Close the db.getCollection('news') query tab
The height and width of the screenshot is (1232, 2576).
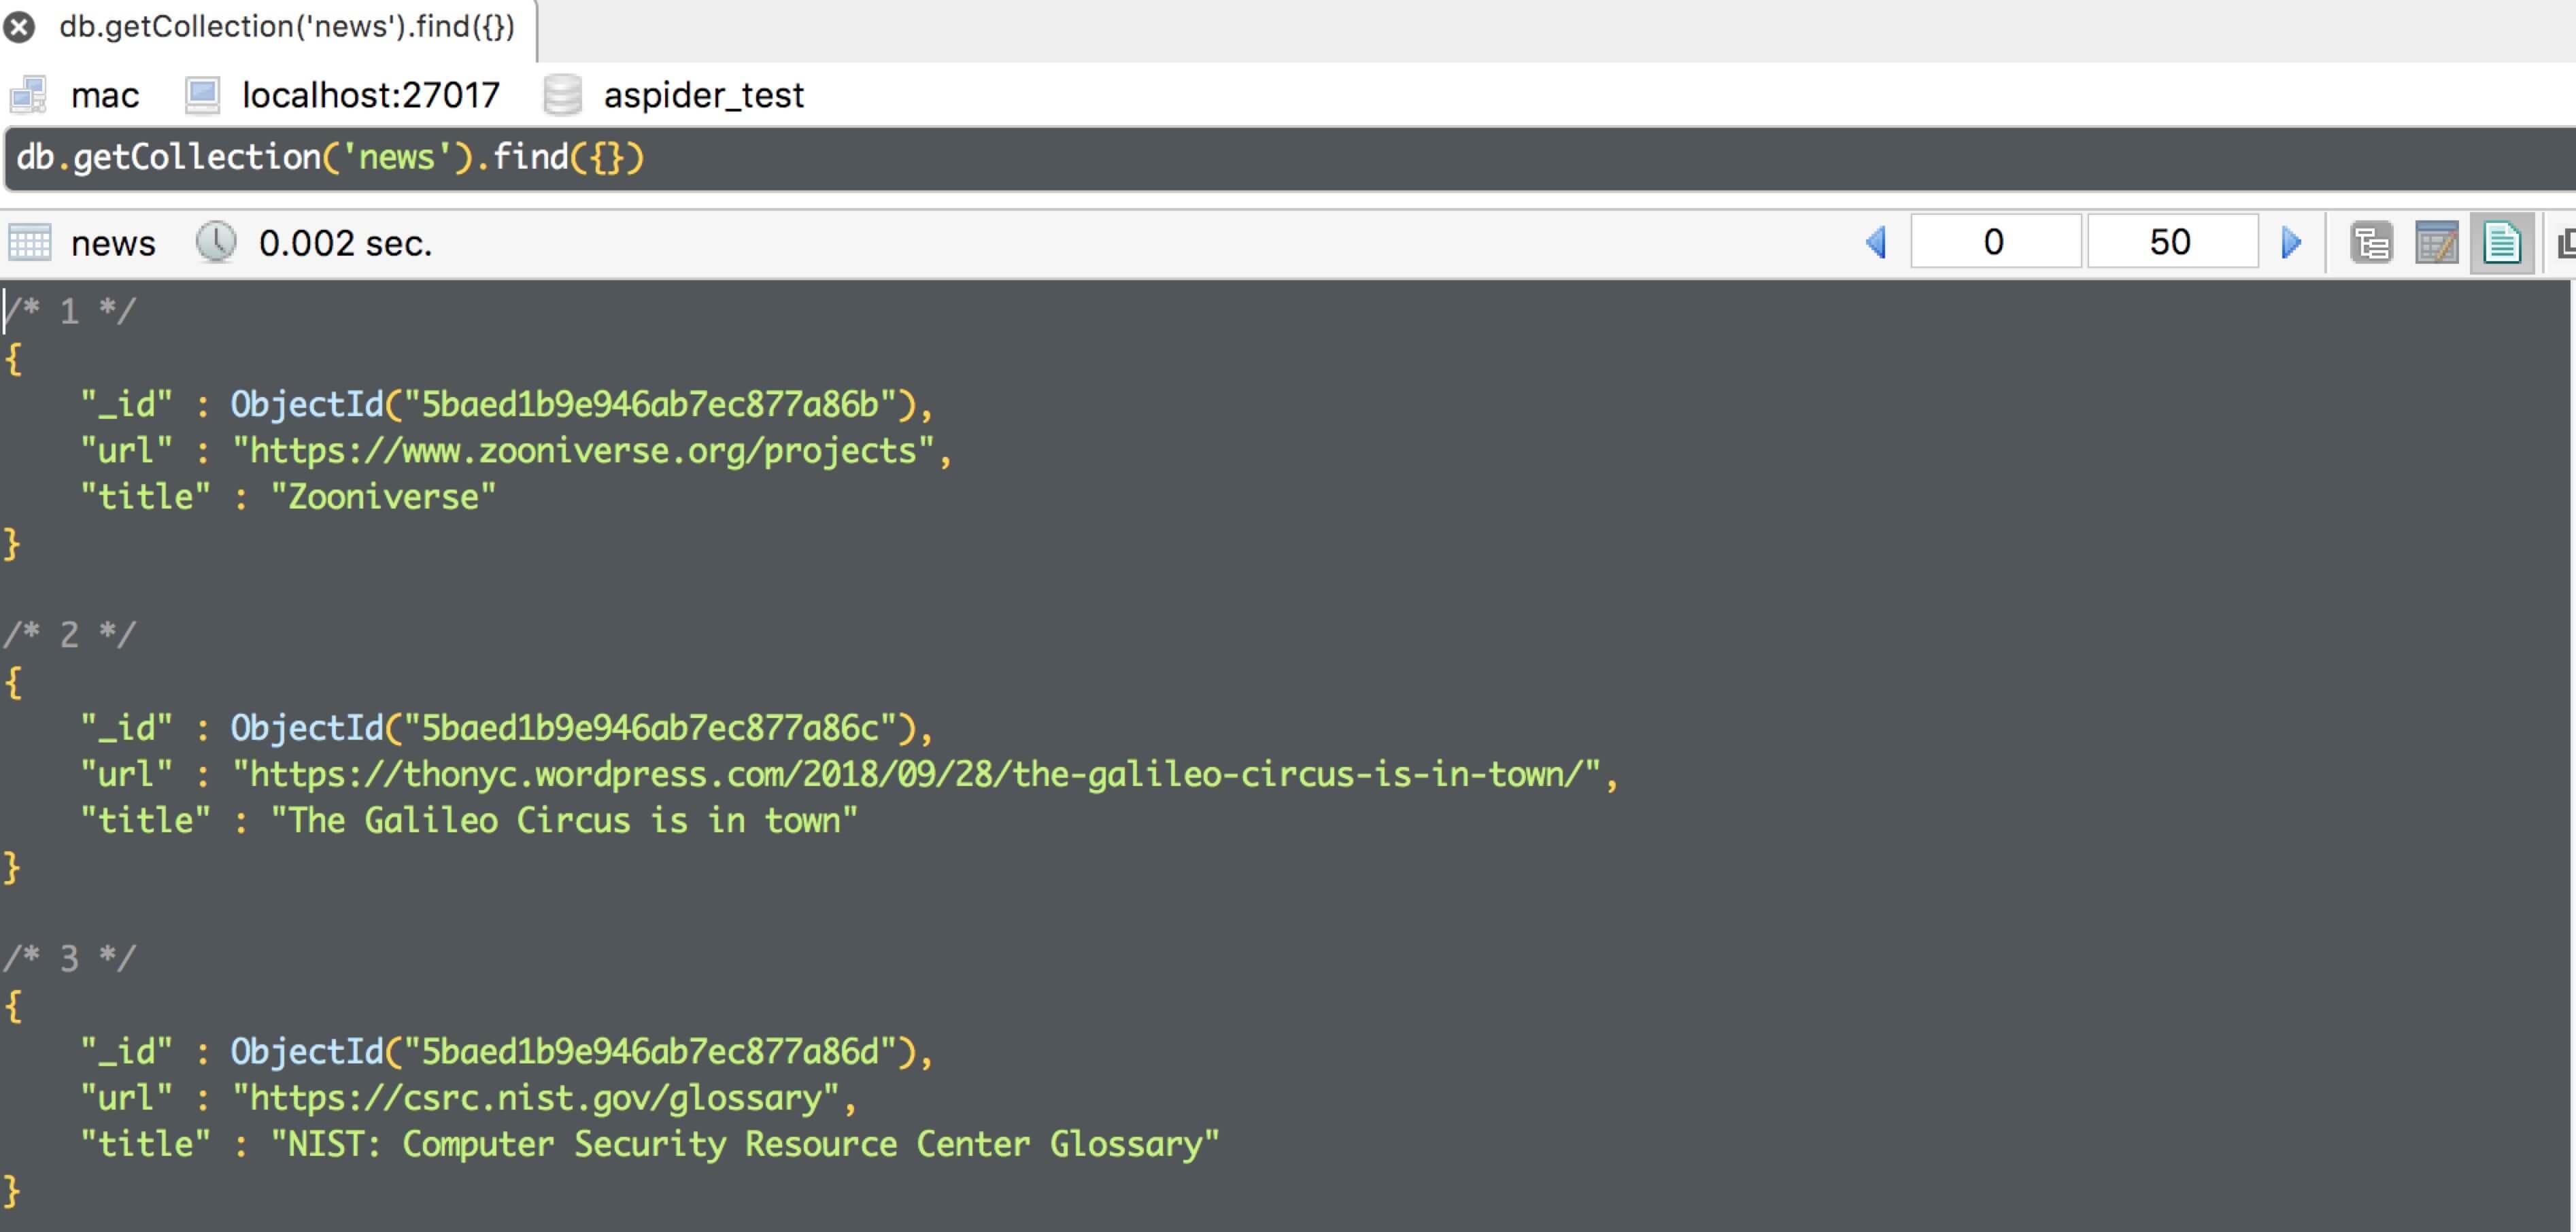coord(19,27)
